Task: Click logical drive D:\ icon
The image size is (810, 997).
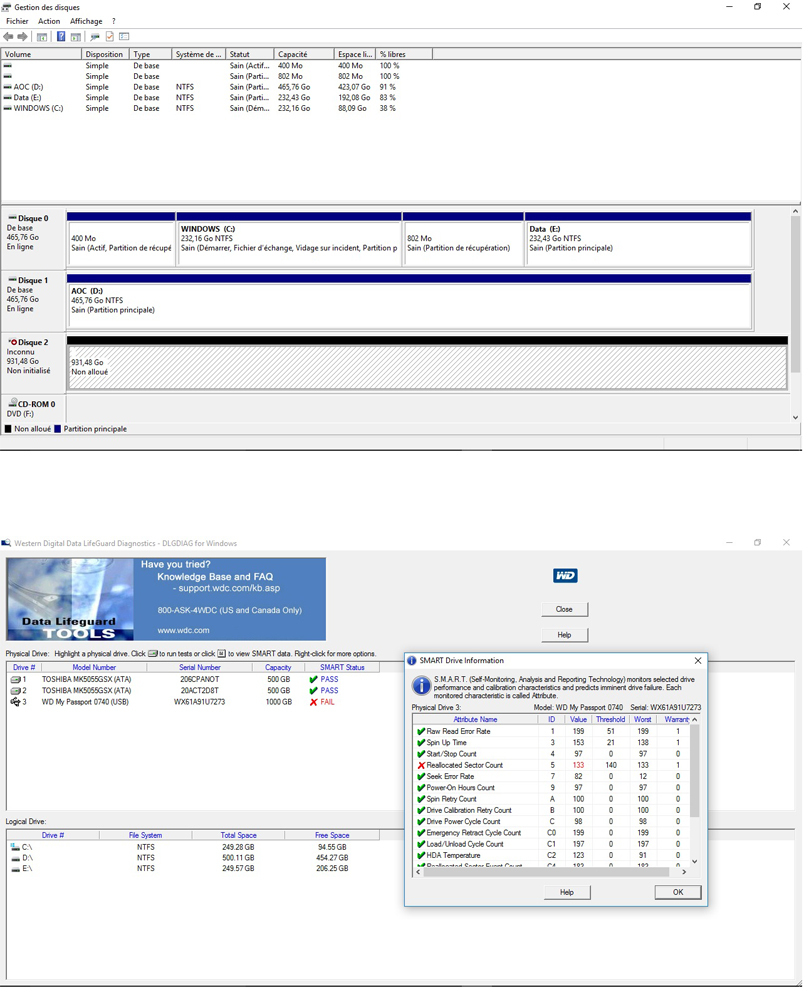Action: point(15,859)
